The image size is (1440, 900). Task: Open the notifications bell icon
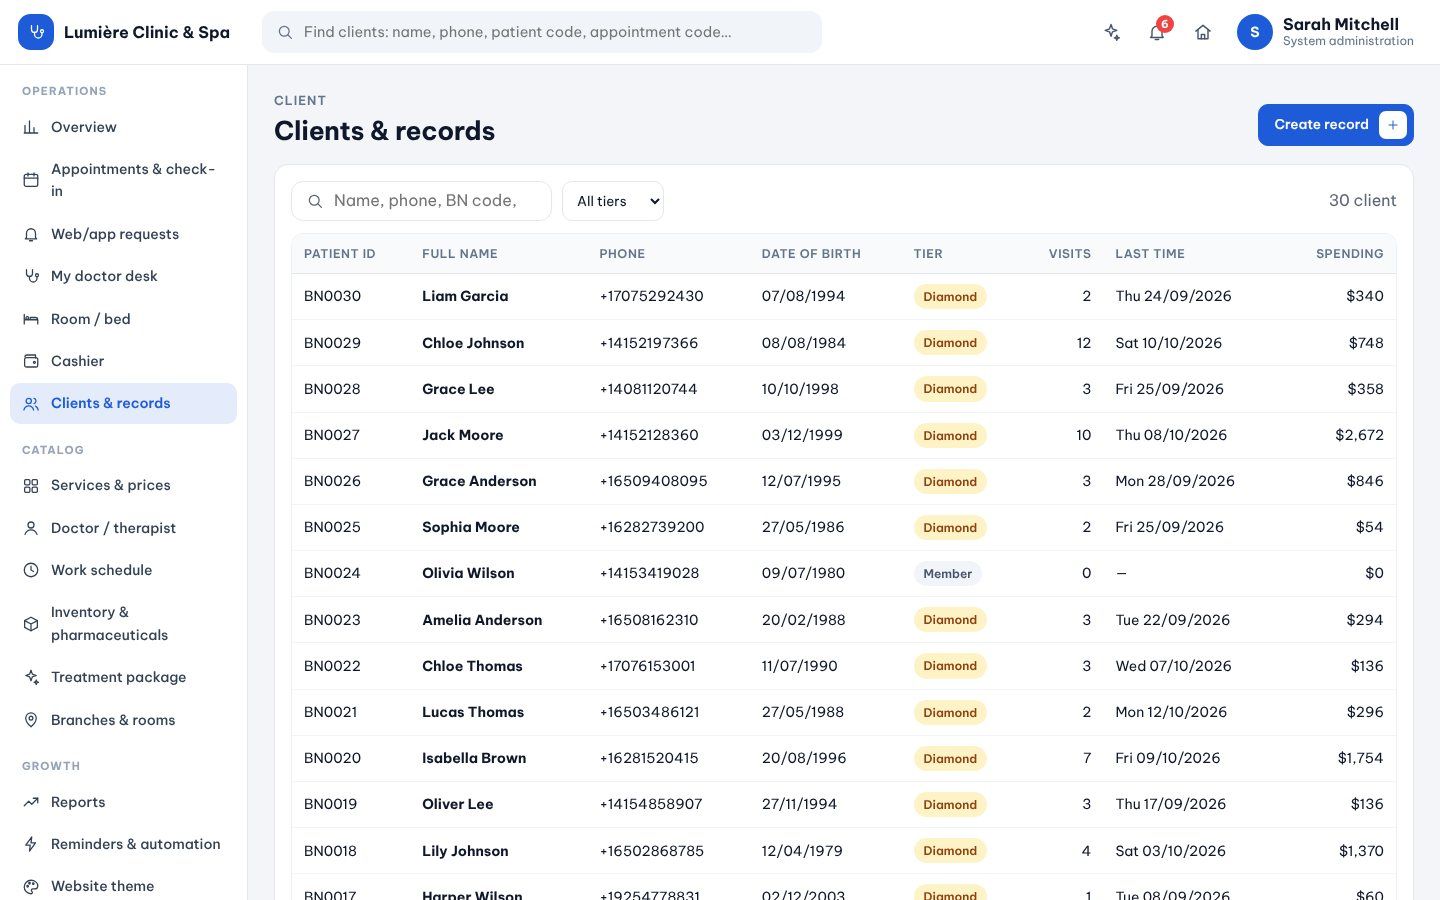[1157, 32]
